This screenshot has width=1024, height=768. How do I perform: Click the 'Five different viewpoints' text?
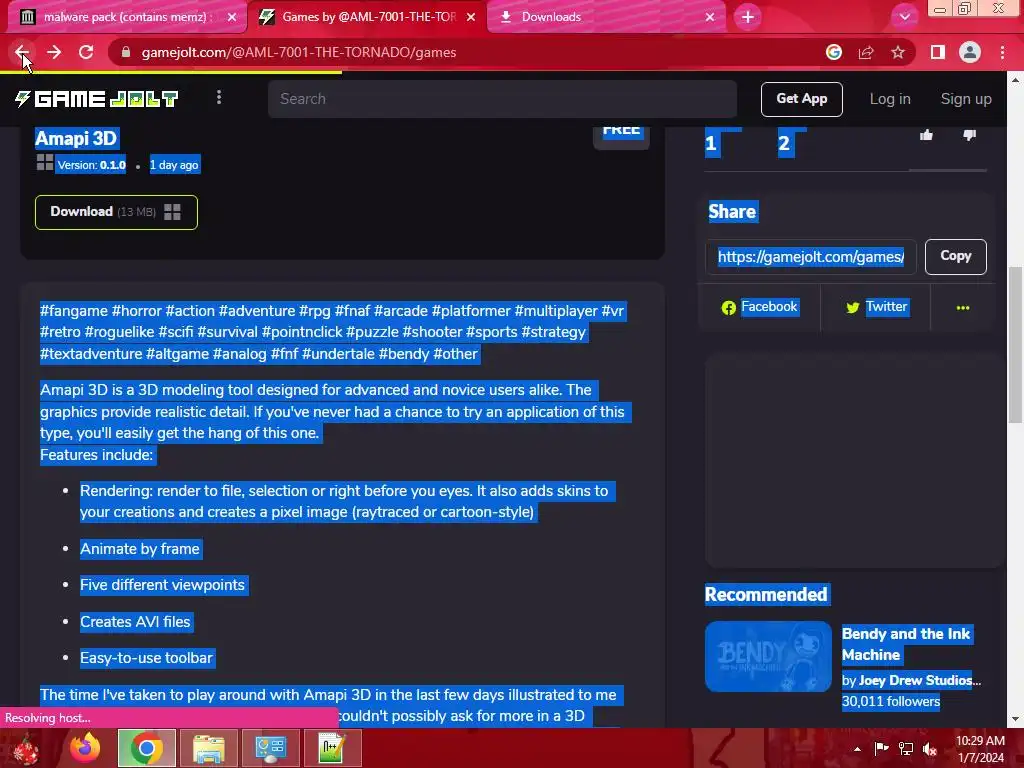tap(162, 585)
